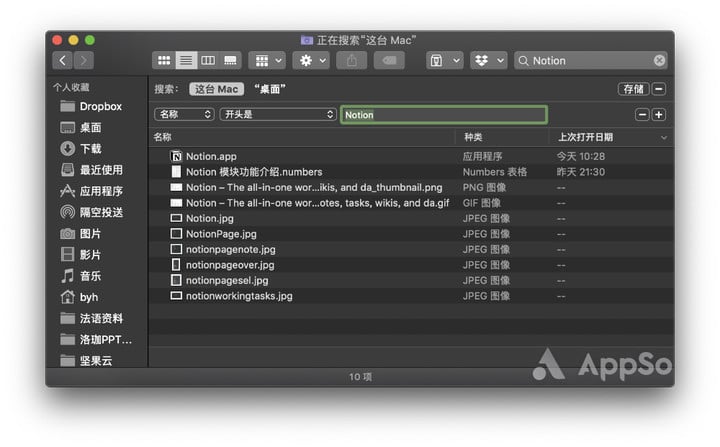Open the toolbar dropdown left of the Dropbox icon
This screenshot has height=447, width=720.
tap(444, 60)
